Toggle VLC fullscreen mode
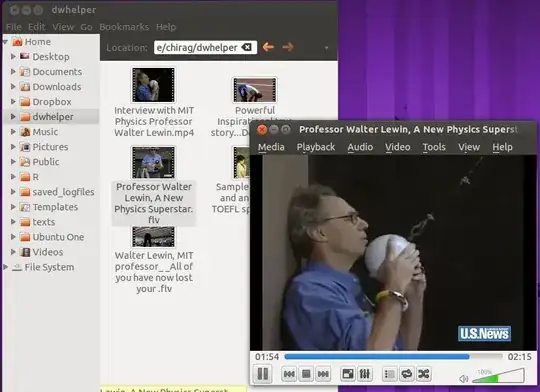The height and width of the screenshot is (392, 540). (x=348, y=374)
